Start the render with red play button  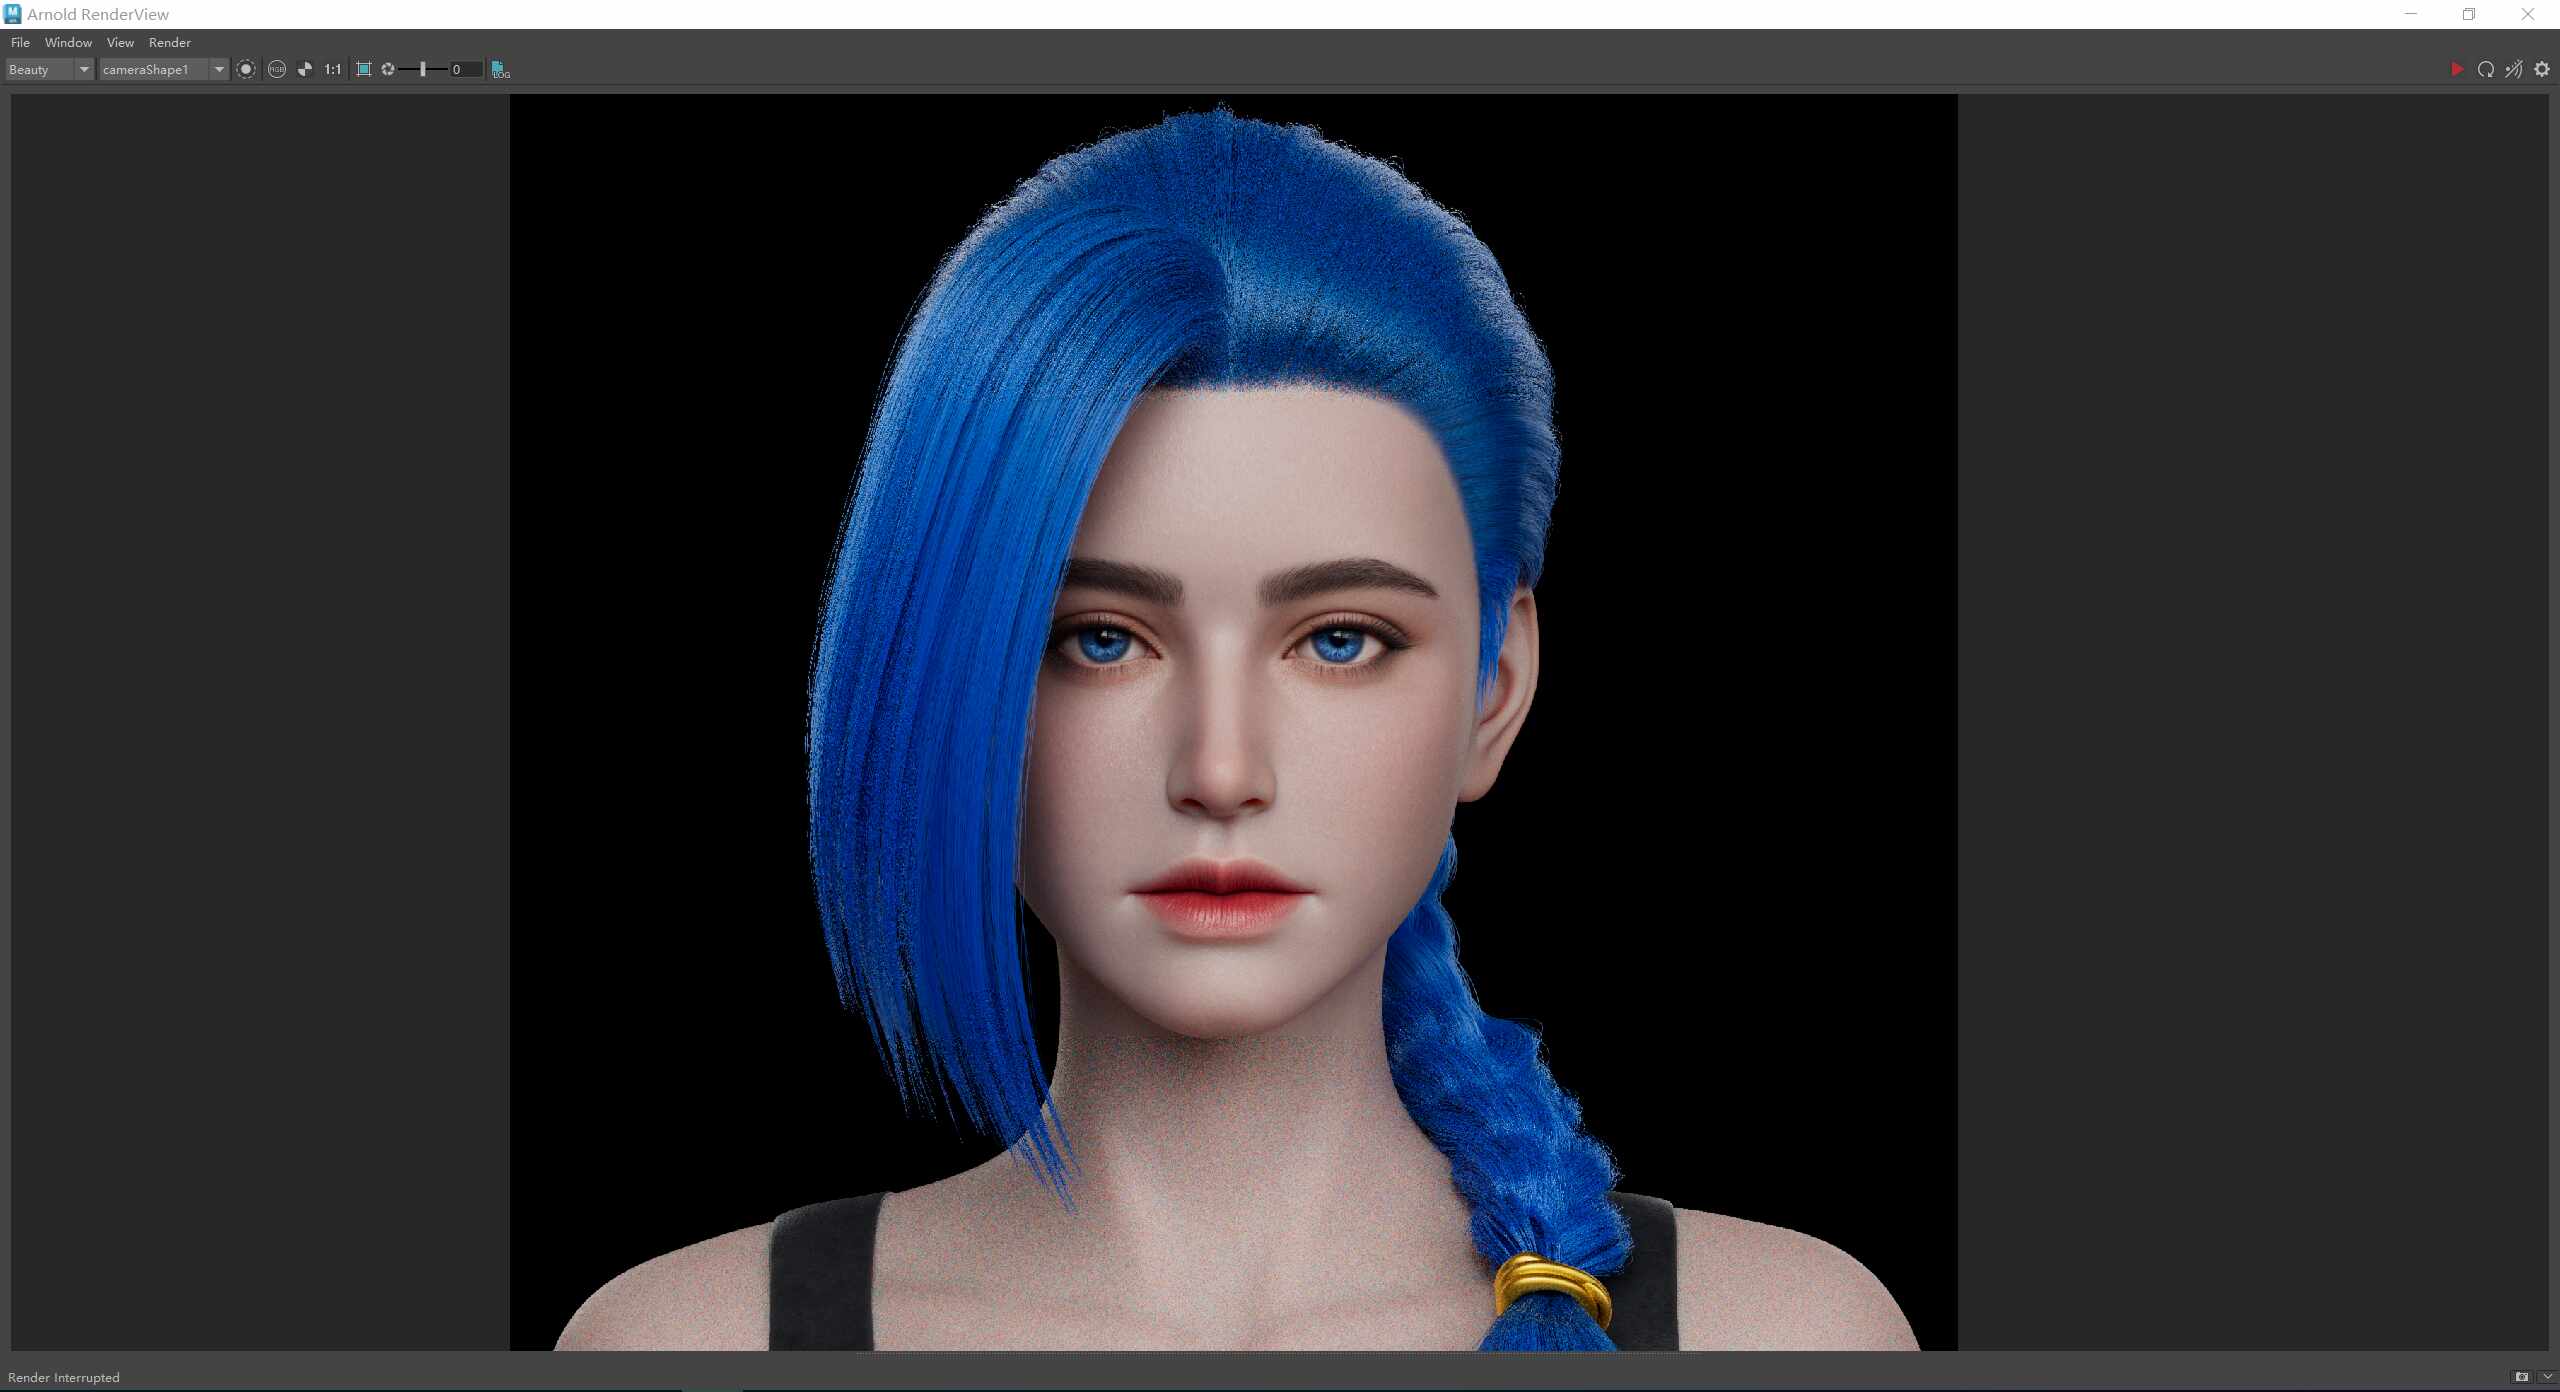click(x=2457, y=69)
